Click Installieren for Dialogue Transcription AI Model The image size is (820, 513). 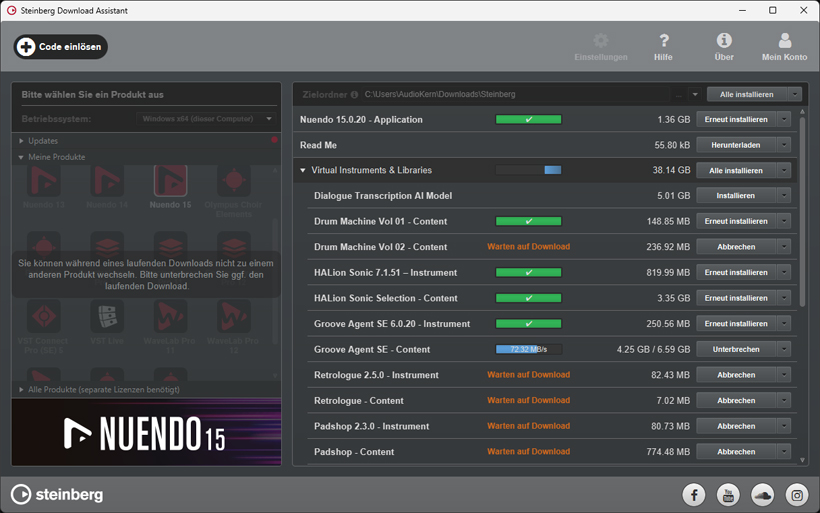[736, 196]
